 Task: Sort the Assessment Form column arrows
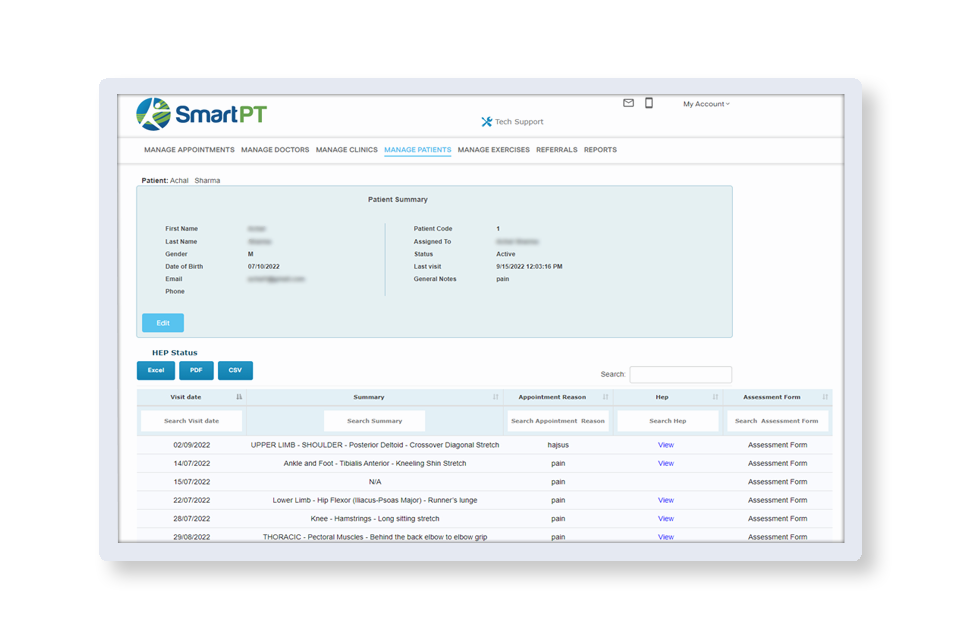825,397
